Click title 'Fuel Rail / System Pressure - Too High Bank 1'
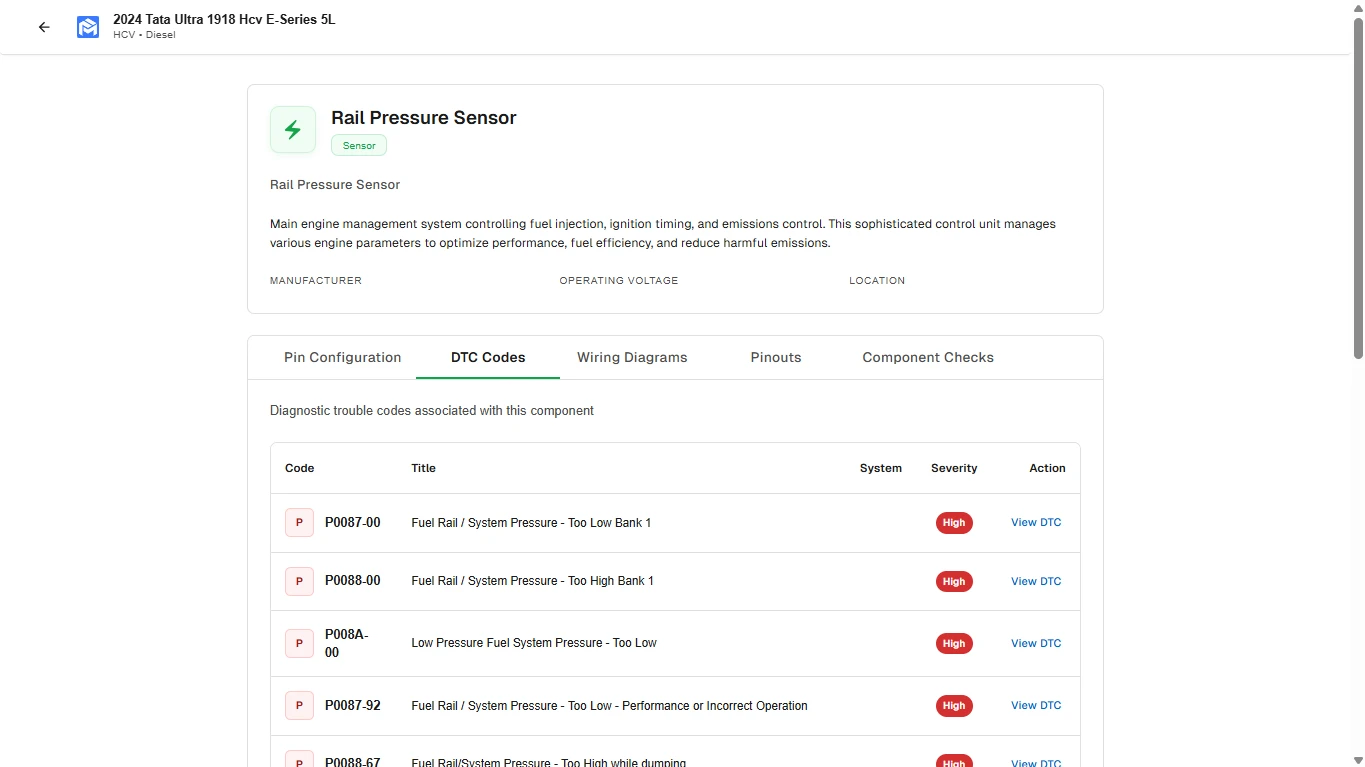This screenshot has height=767, width=1365. (x=533, y=581)
